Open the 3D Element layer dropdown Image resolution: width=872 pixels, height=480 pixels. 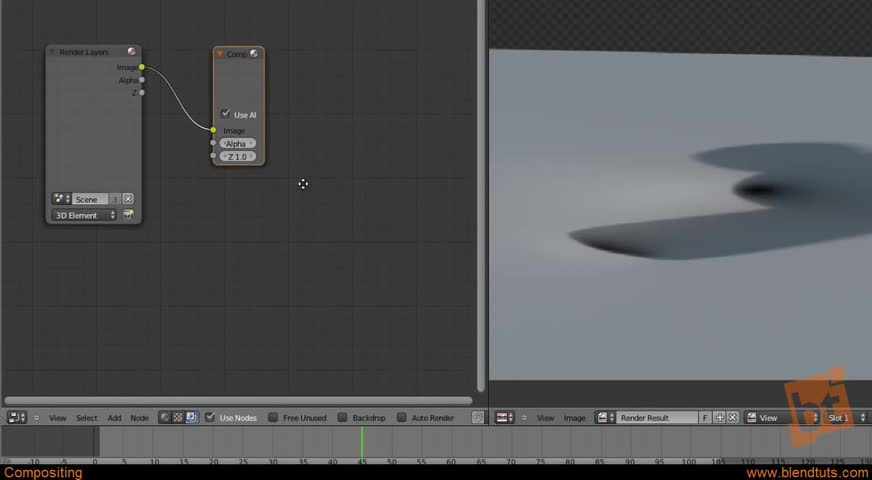tap(84, 215)
